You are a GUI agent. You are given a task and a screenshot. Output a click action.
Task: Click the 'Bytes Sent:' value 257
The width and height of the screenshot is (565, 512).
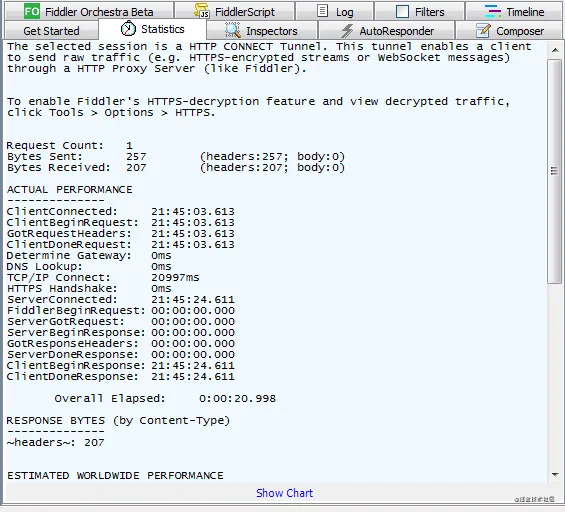click(136, 157)
